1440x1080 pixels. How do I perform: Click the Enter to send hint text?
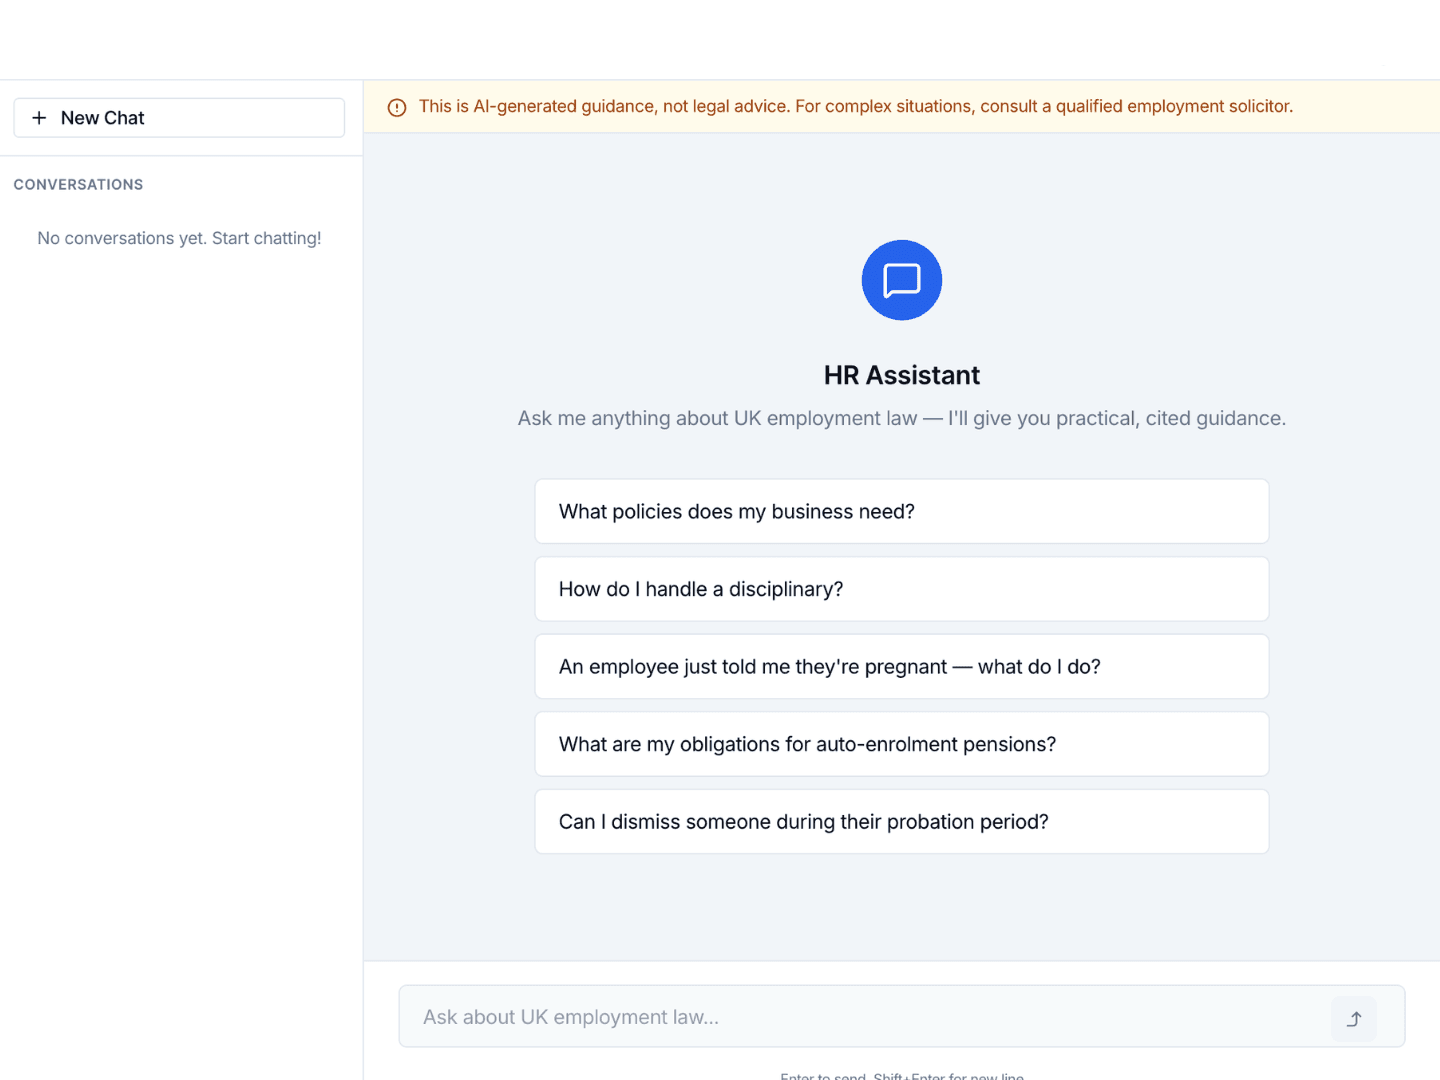coord(901,1076)
